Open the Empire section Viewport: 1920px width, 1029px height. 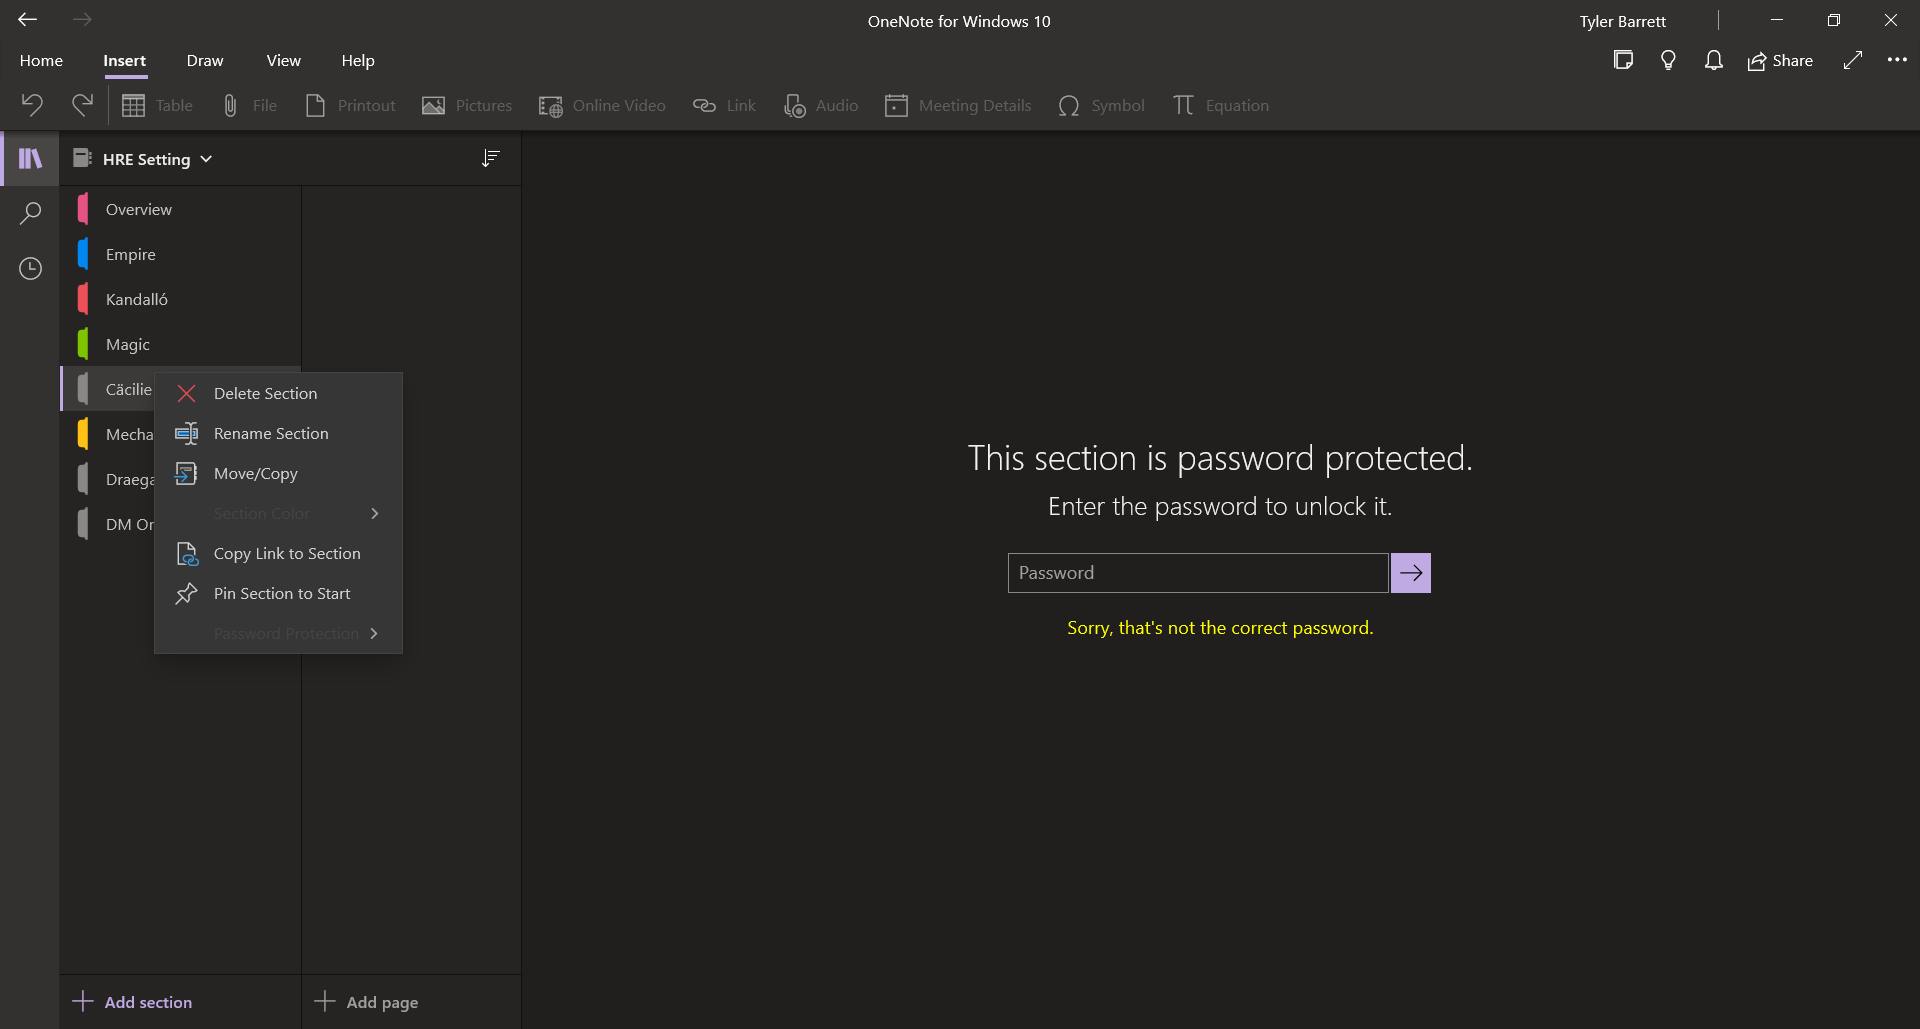point(181,254)
